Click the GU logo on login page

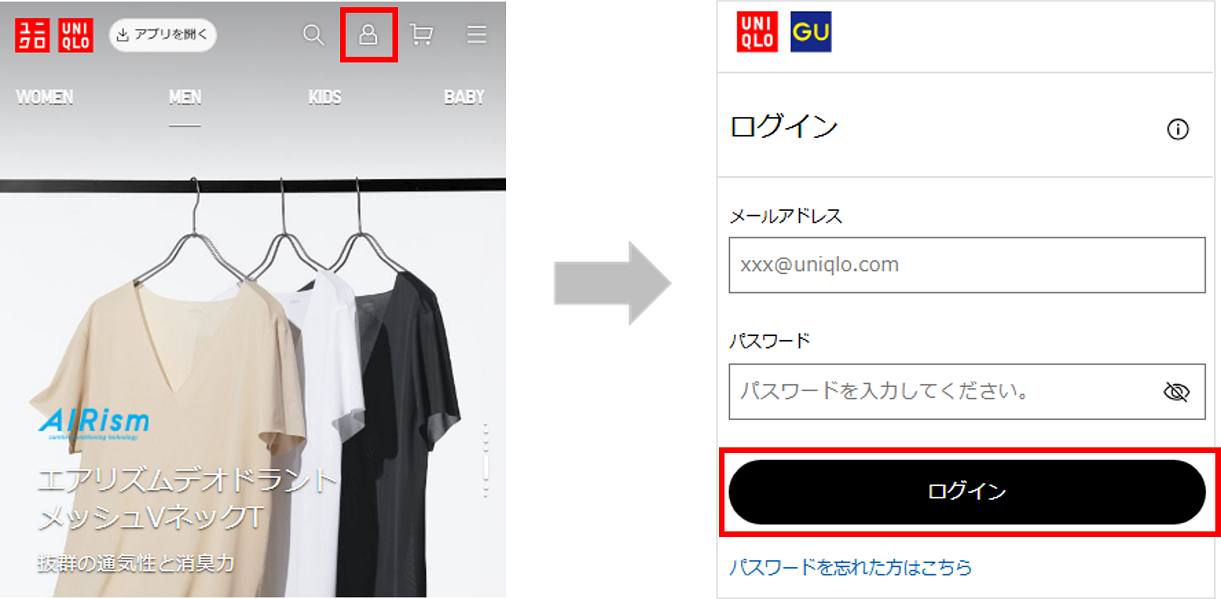pos(811,31)
